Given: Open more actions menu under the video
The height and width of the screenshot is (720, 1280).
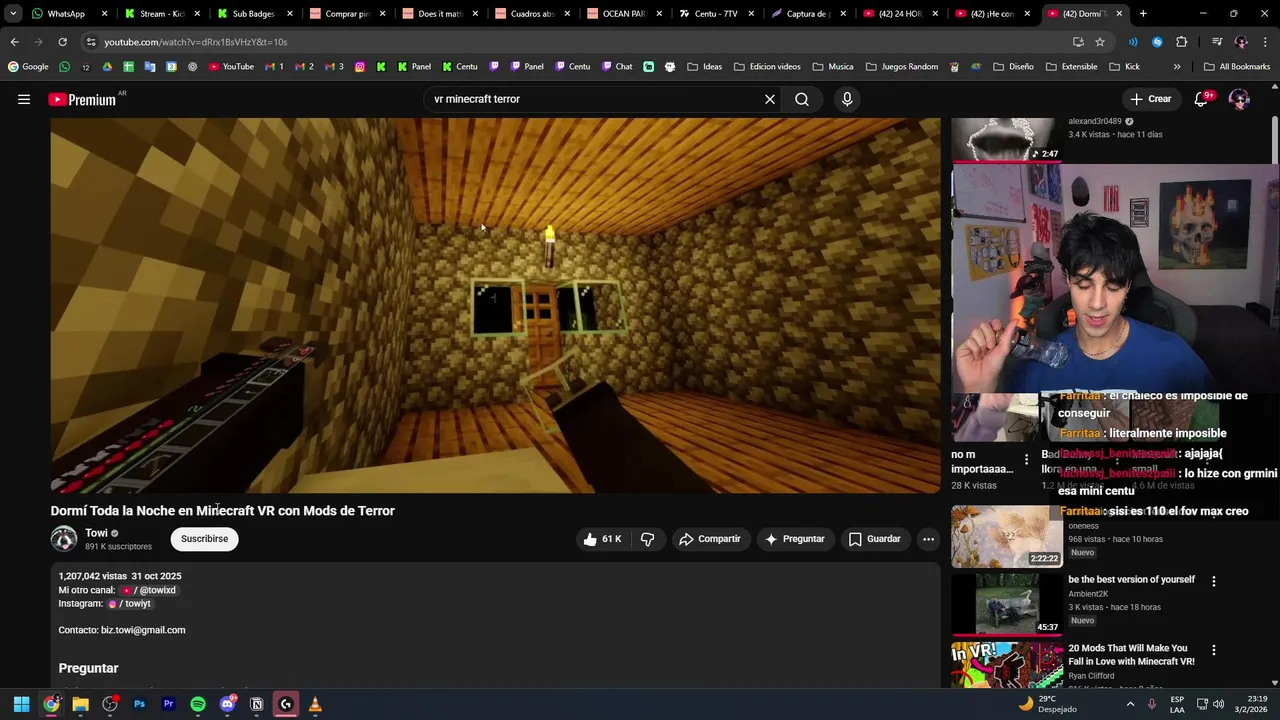Looking at the screenshot, I should (x=928, y=539).
